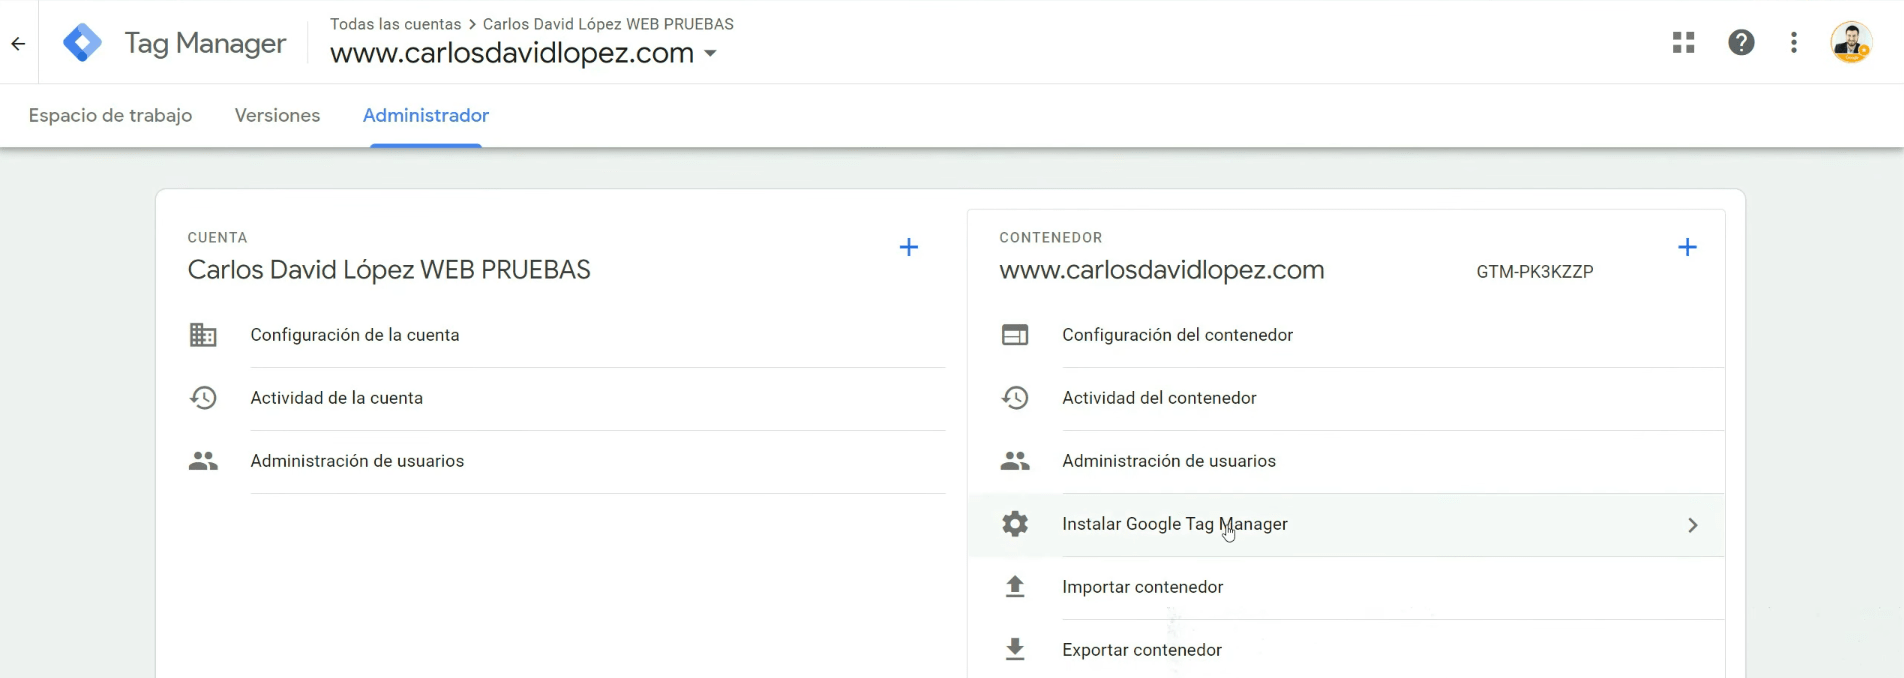1904x678 pixels.
Task: Open the Google apps grid icon
Action: point(1684,42)
